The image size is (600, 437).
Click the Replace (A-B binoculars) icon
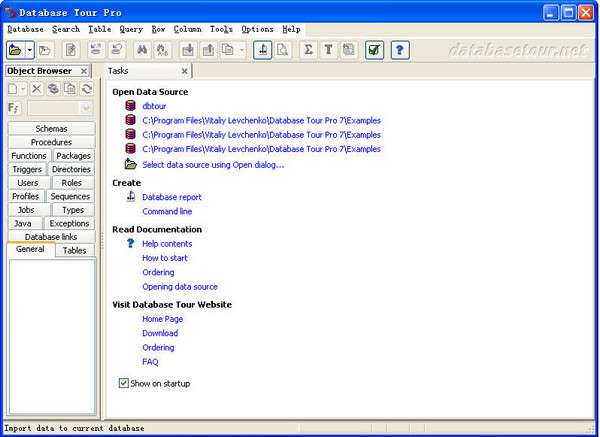(163, 50)
